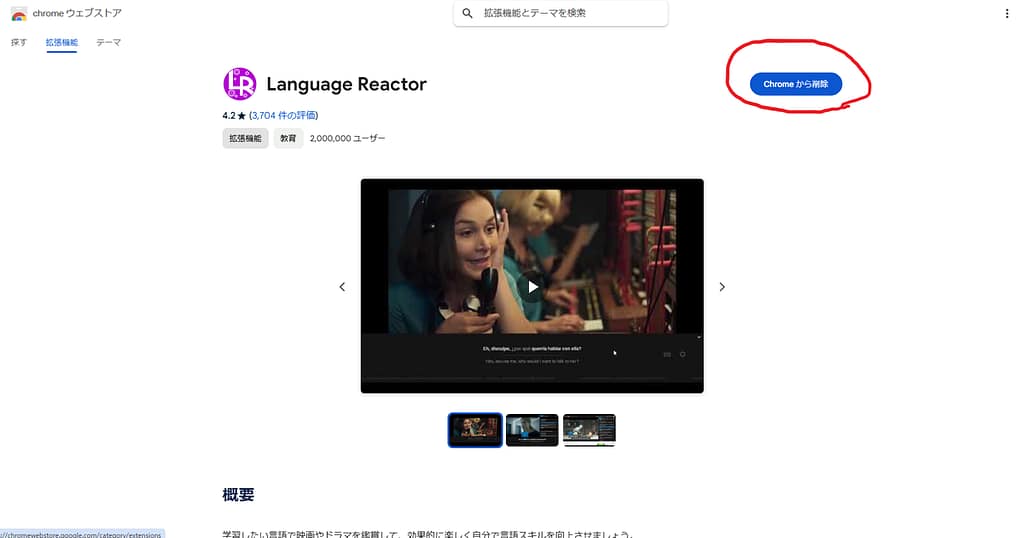Switch to the 探す tab
Screen dimensions: 1024x538
point(19,43)
